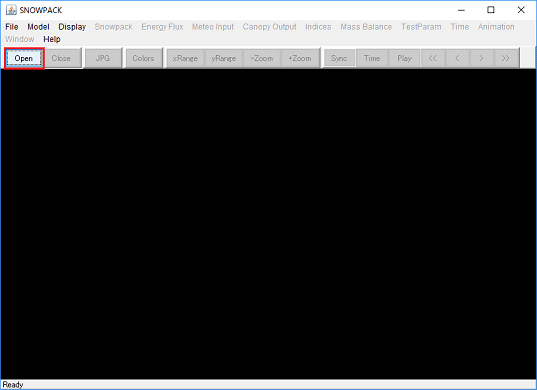This screenshot has width=537, height=390.
Task: Open the Time menu in menu bar
Action: [x=460, y=27]
